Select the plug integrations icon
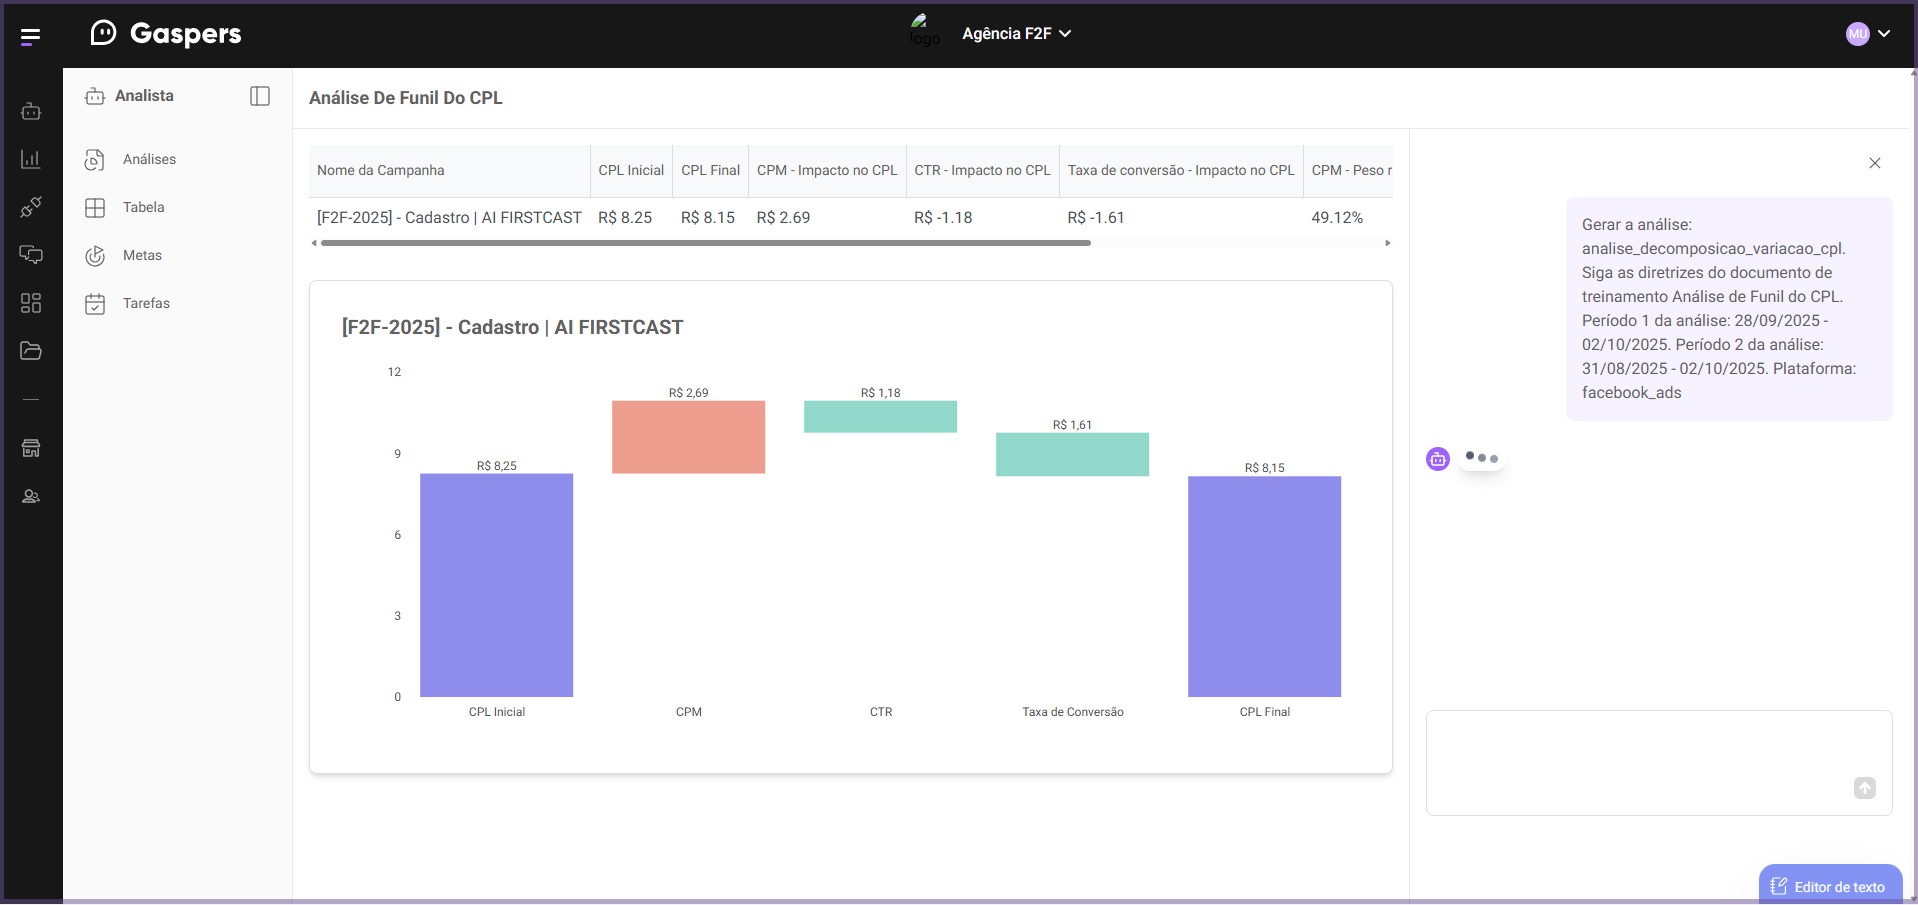 pyautogui.click(x=31, y=207)
